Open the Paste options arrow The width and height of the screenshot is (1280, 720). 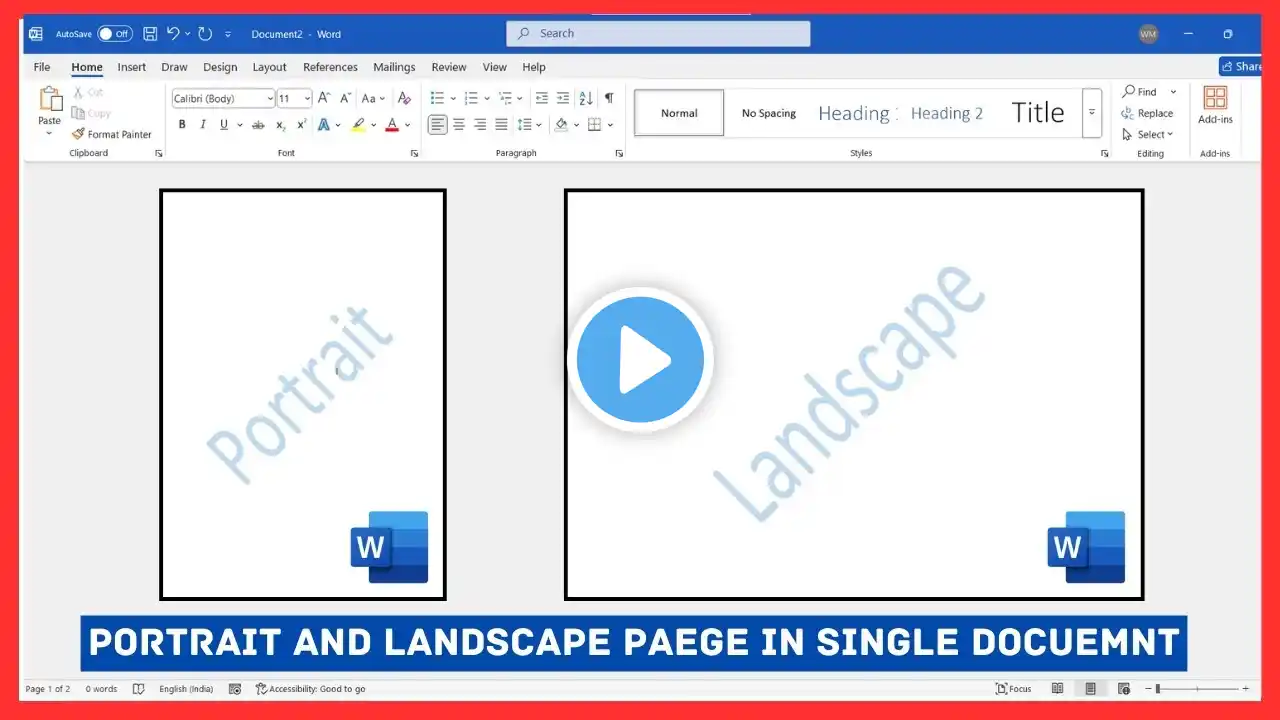point(50,132)
